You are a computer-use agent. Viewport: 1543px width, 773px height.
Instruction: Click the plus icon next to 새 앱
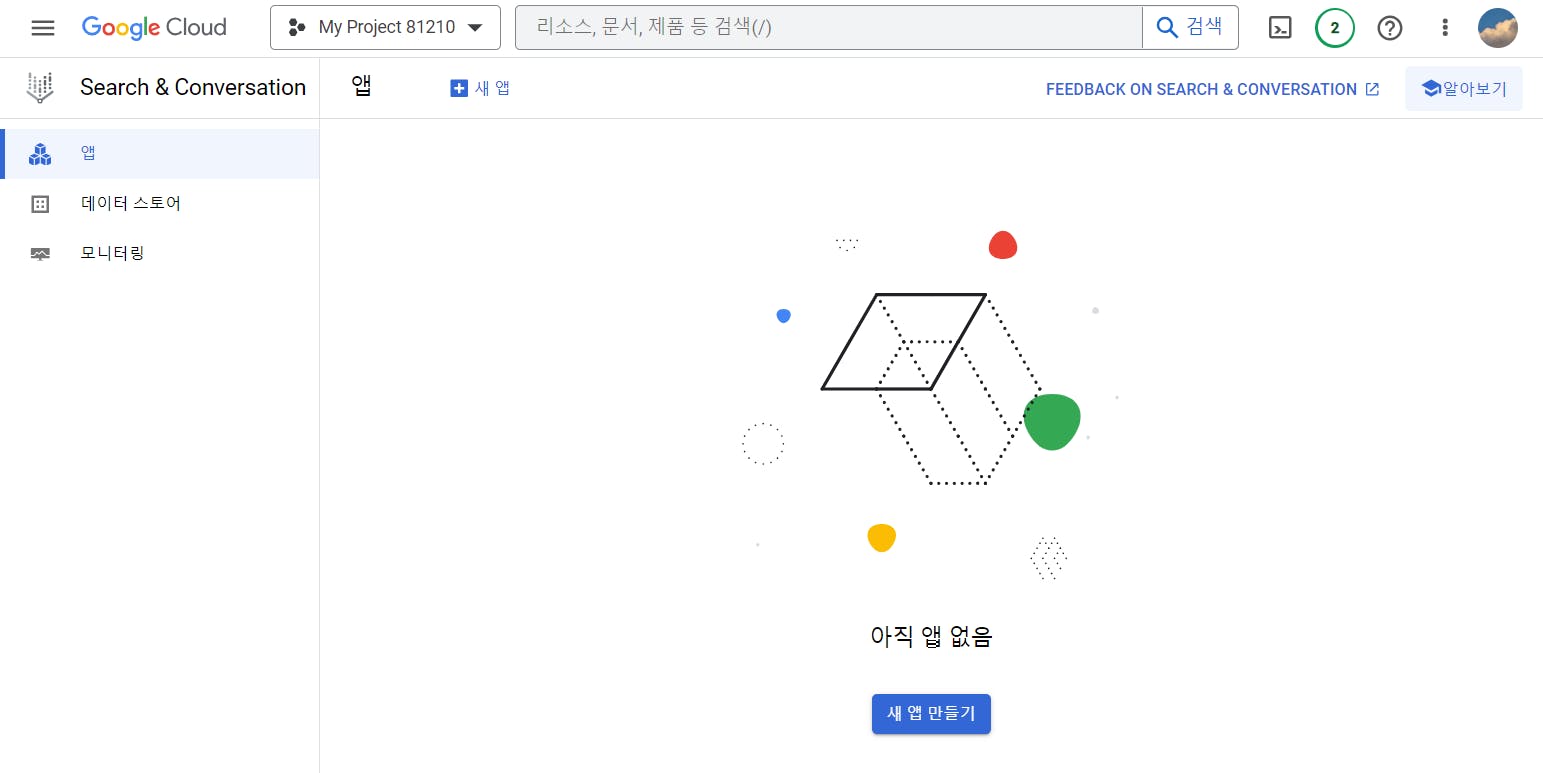point(459,88)
